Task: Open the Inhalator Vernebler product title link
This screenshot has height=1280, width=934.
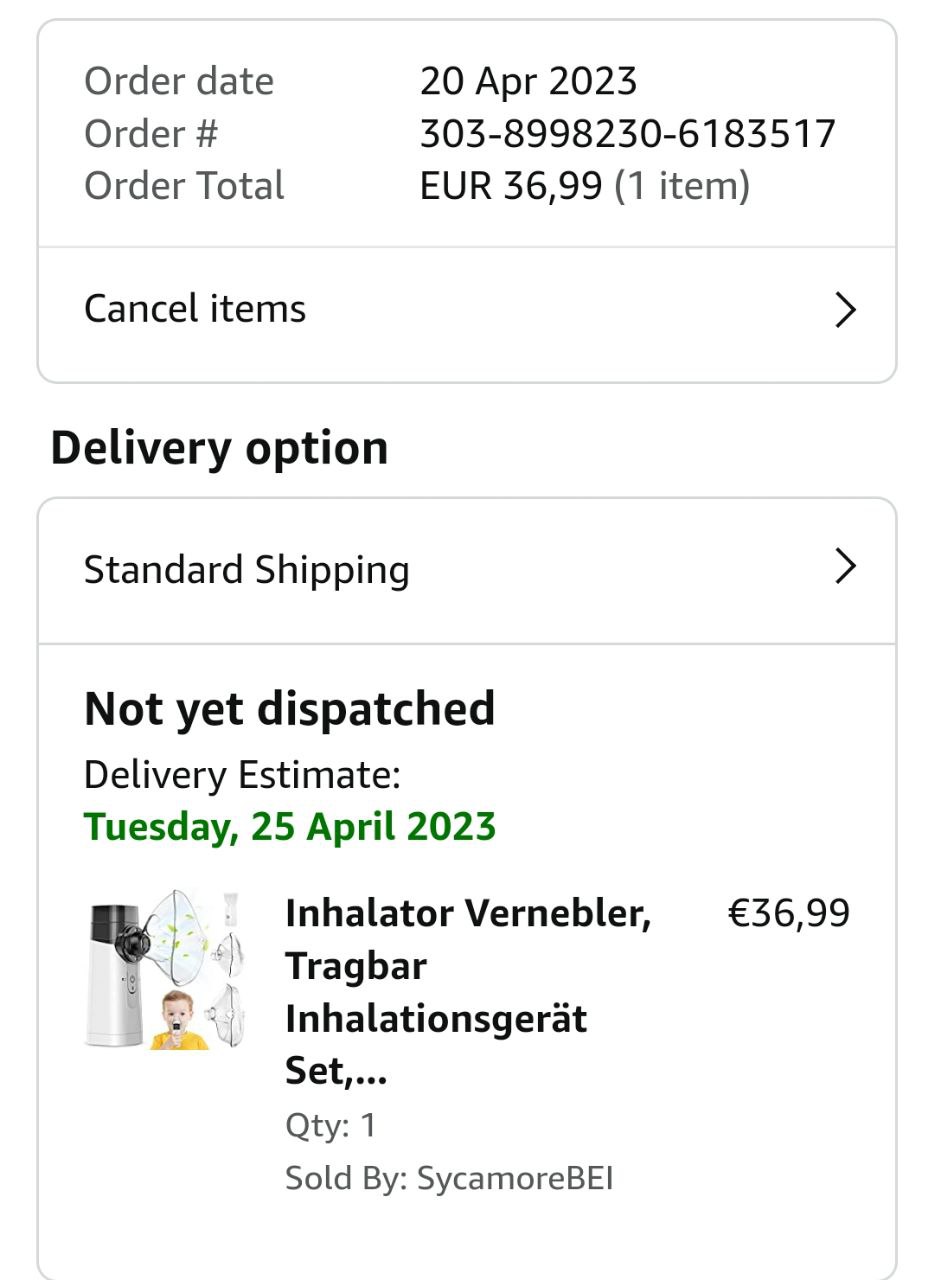Action: tap(468, 992)
